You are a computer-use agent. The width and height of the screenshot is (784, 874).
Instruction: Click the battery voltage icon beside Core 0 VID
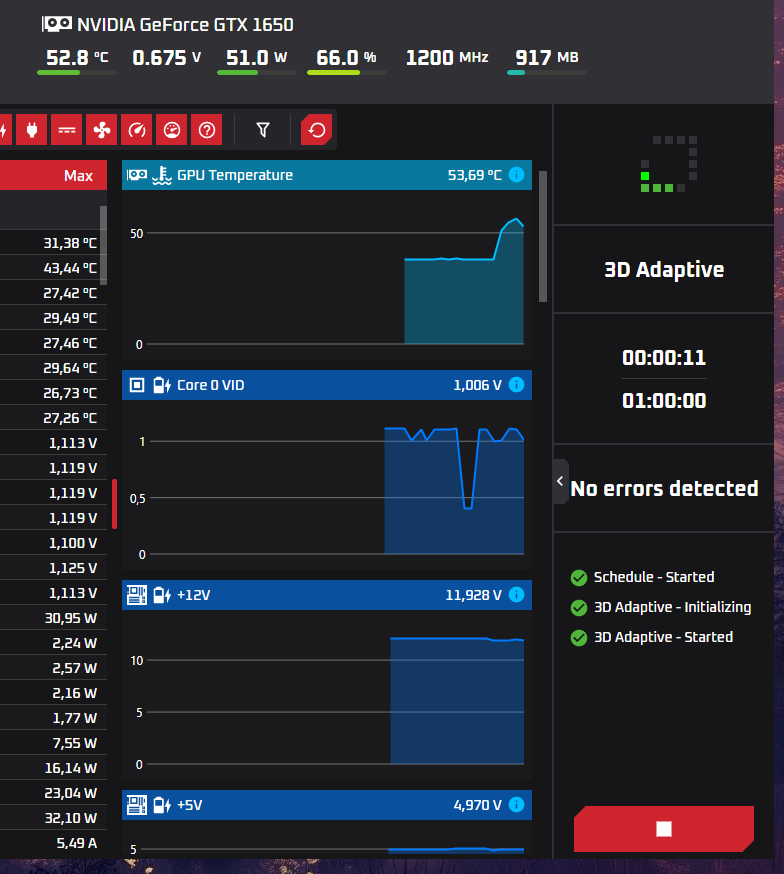tap(162, 385)
